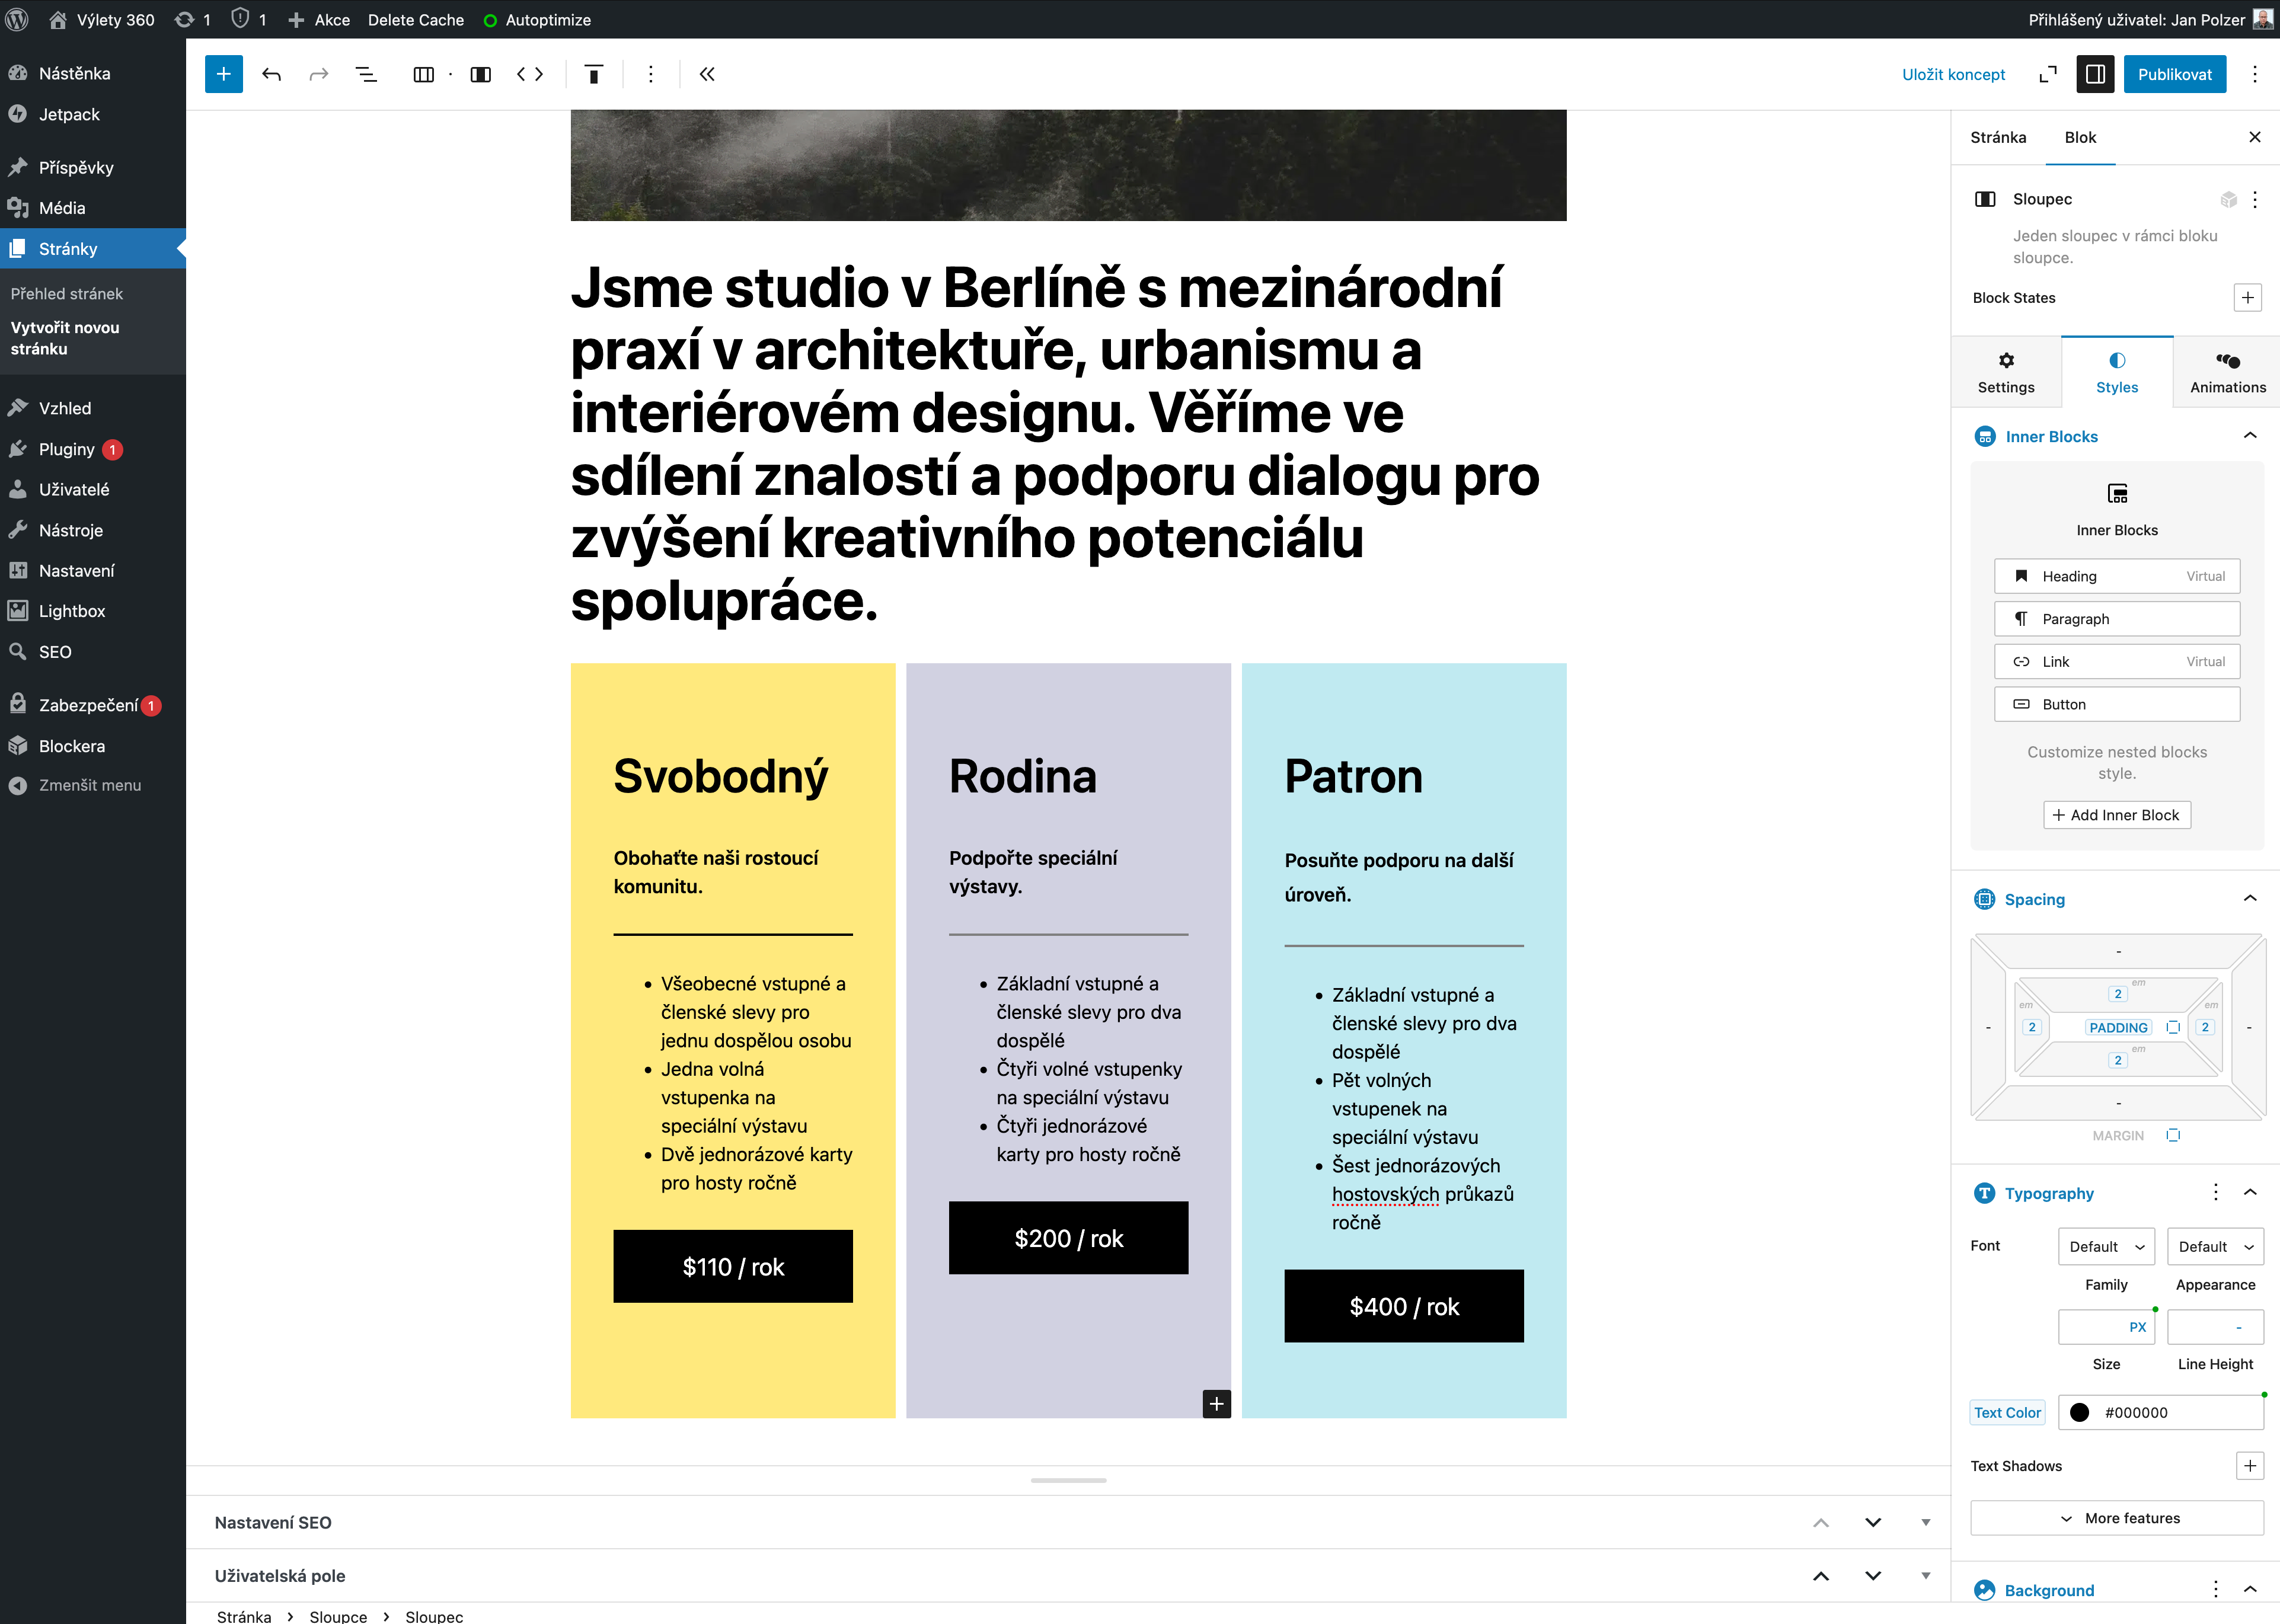2280x1624 pixels.
Task: Open security shield notice in admin bar
Action: pos(249,19)
